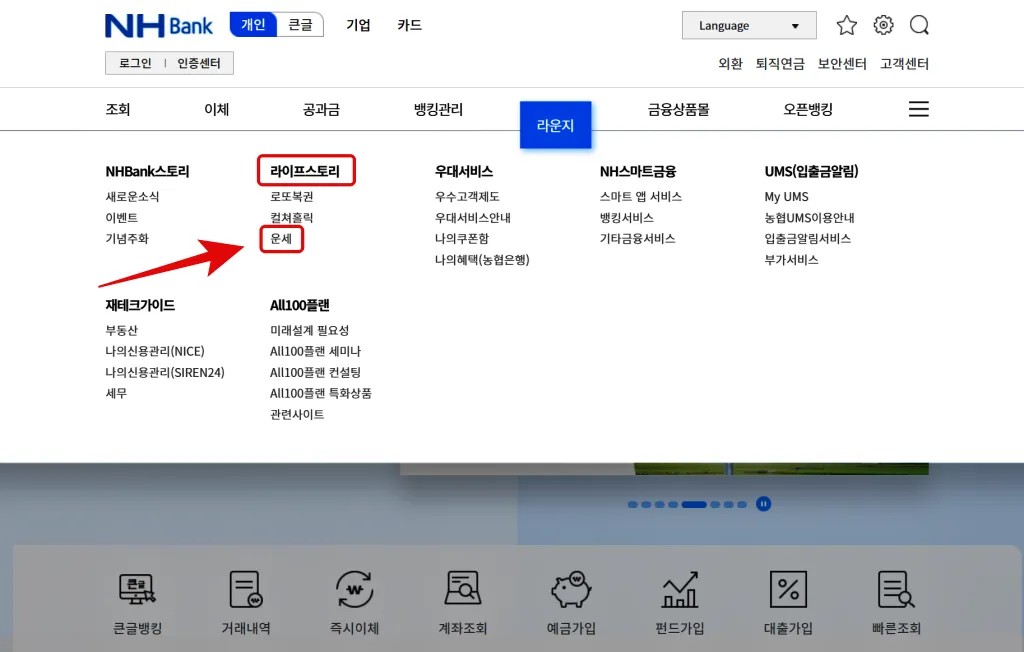Open the Language dropdown
This screenshot has height=652, width=1024.
click(x=748, y=25)
